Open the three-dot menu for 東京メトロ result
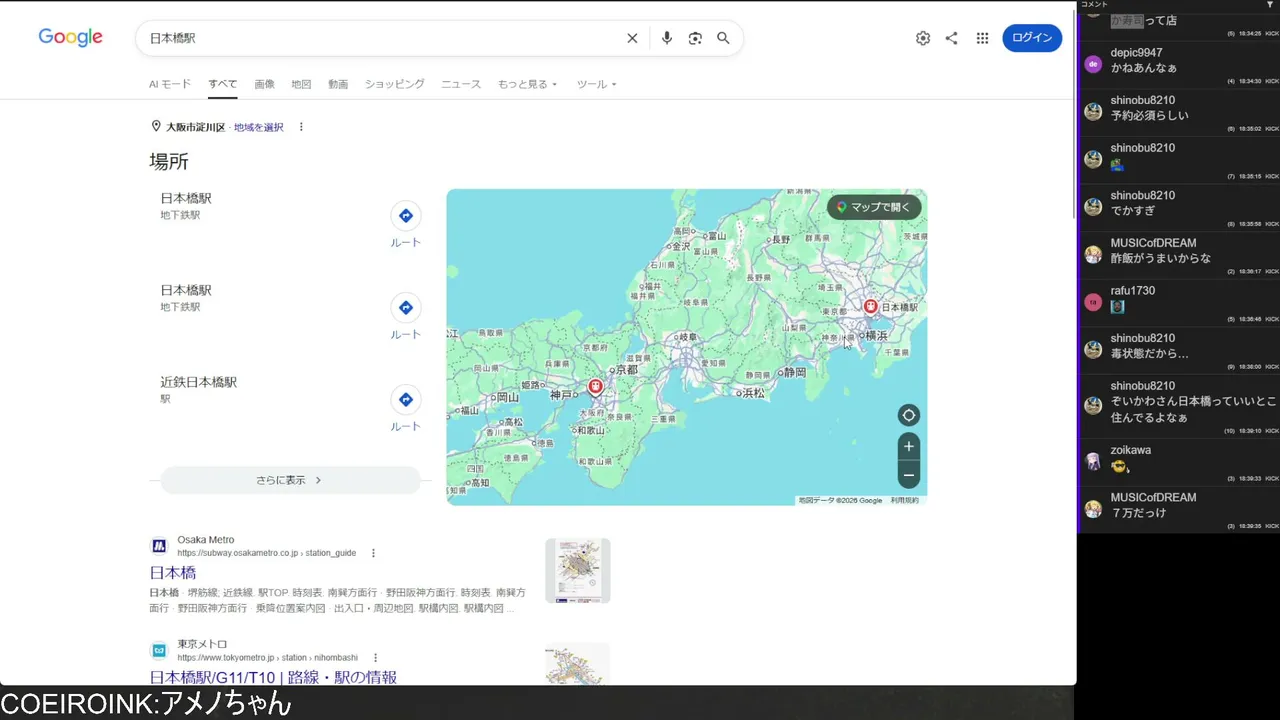The image size is (1280, 720). pyautogui.click(x=375, y=658)
